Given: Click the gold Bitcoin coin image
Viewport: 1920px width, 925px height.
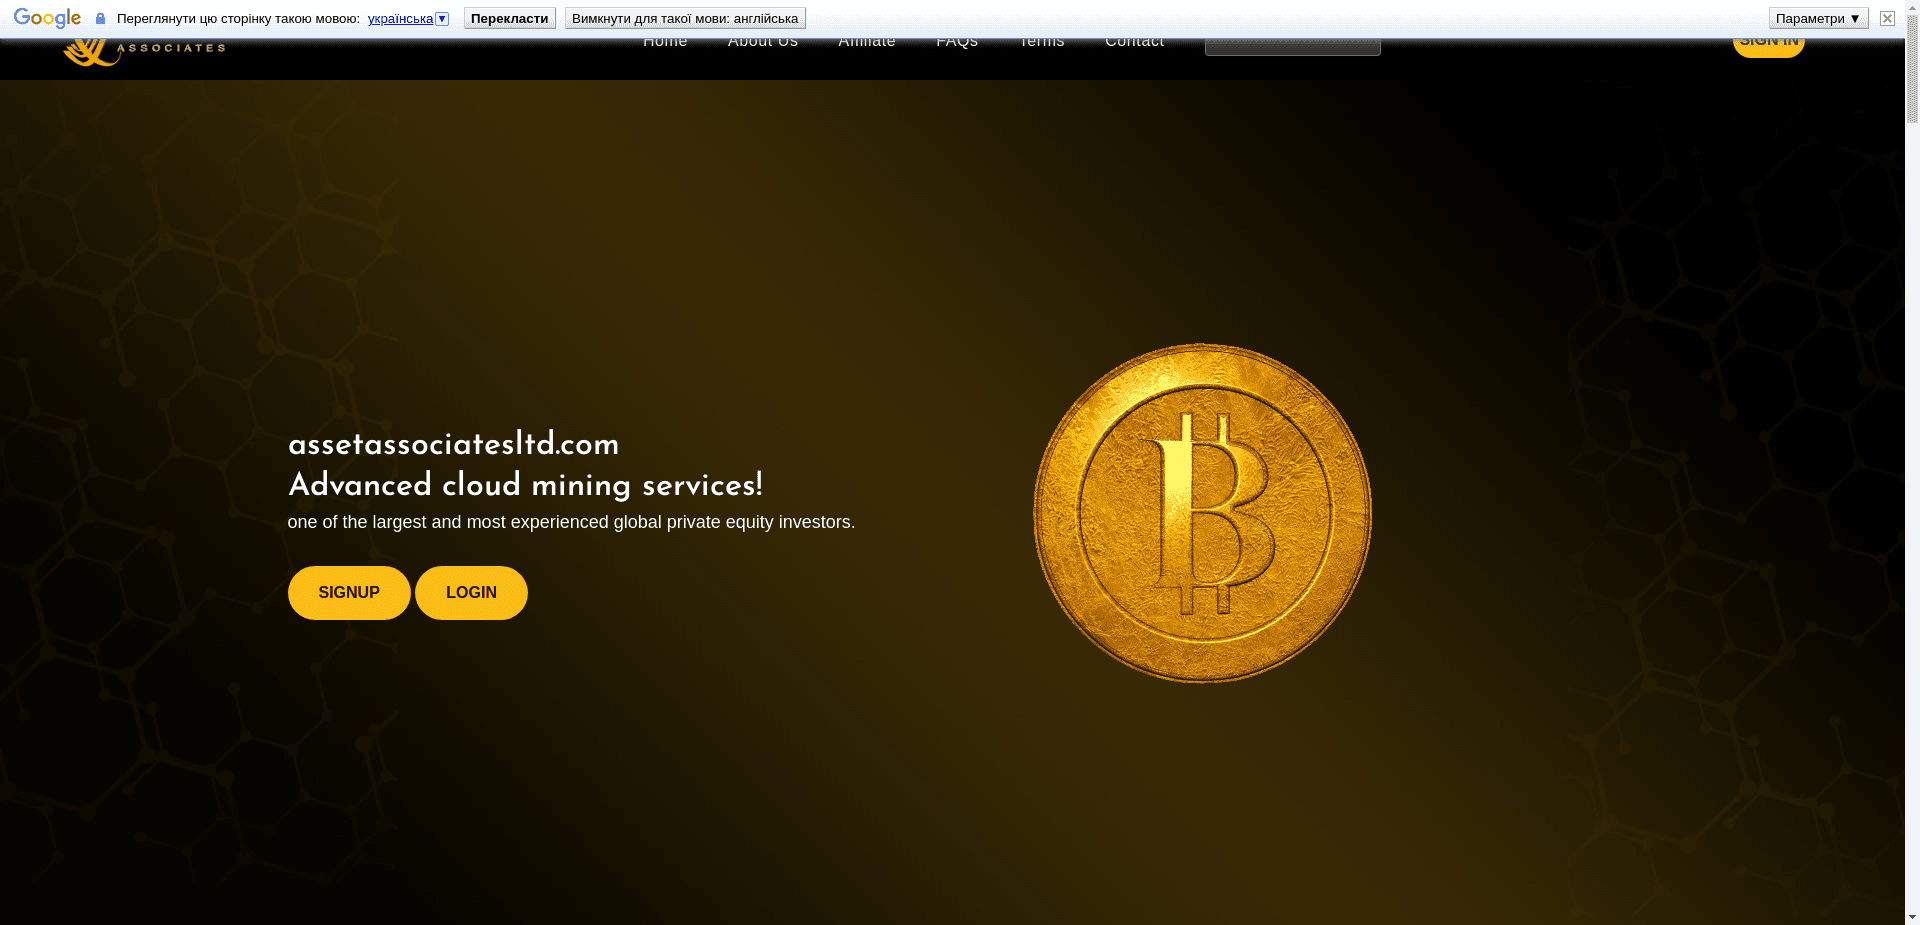Looking at the screenshot, I should pyautogui.click(x=1202, y=513).
